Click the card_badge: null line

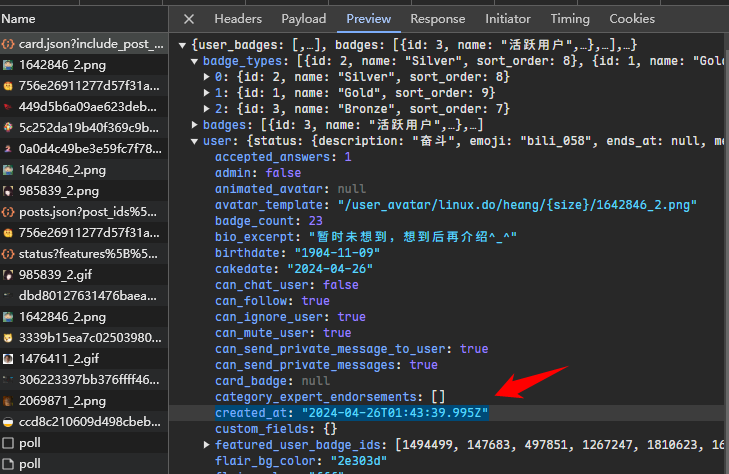[272, 381]
